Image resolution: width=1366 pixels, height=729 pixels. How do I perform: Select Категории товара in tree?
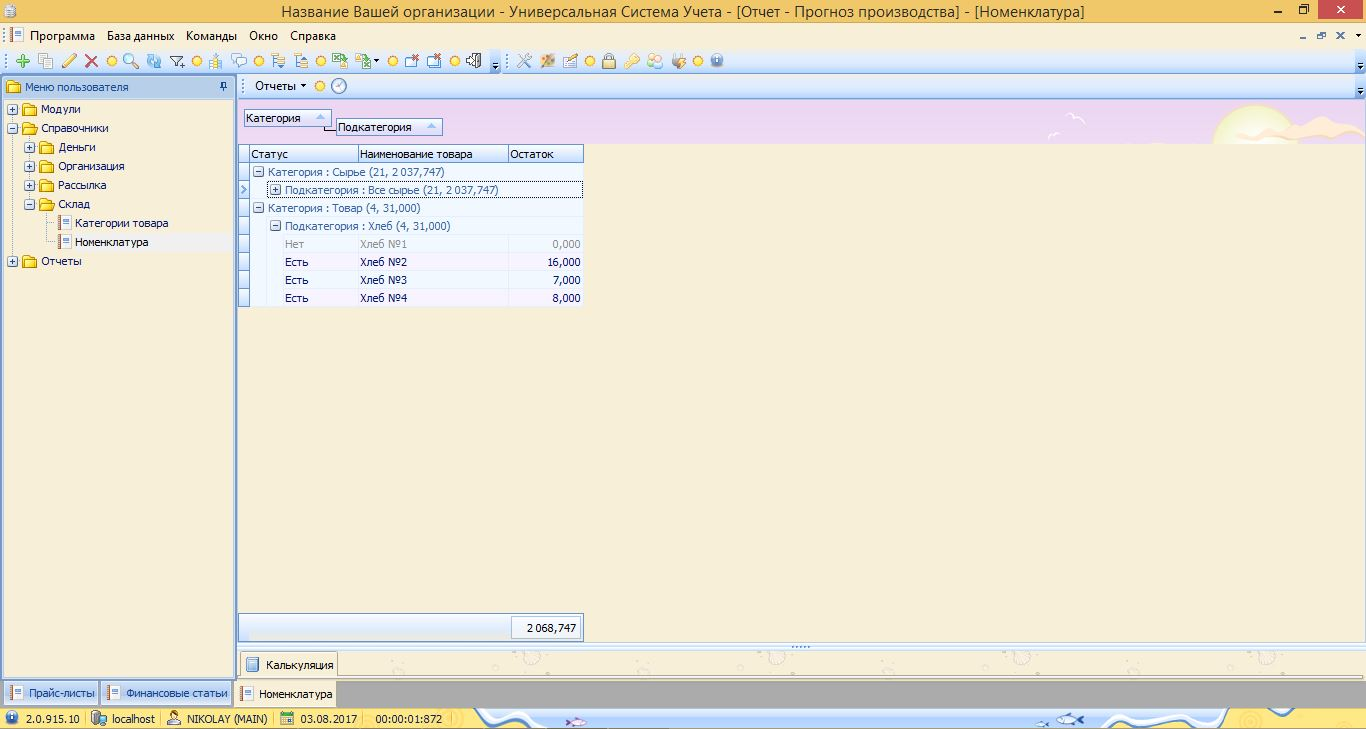pos(121,223)
